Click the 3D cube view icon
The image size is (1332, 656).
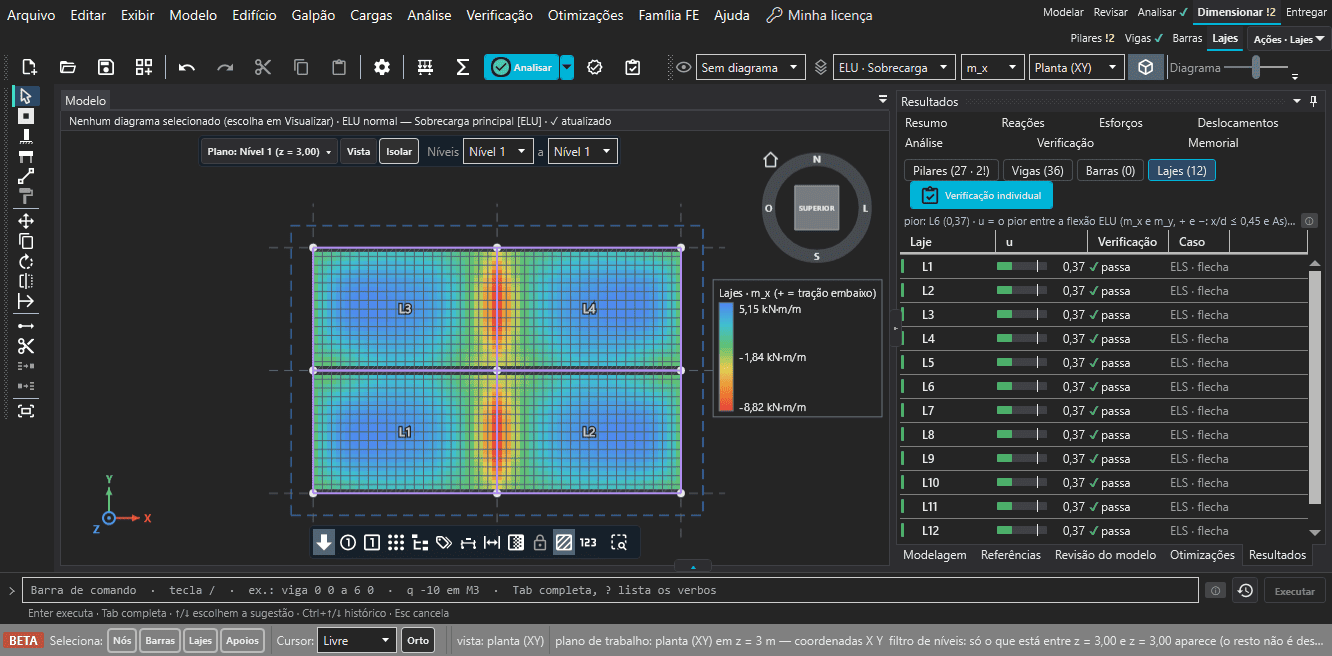pyautogui.click(x=1146, y=67)
